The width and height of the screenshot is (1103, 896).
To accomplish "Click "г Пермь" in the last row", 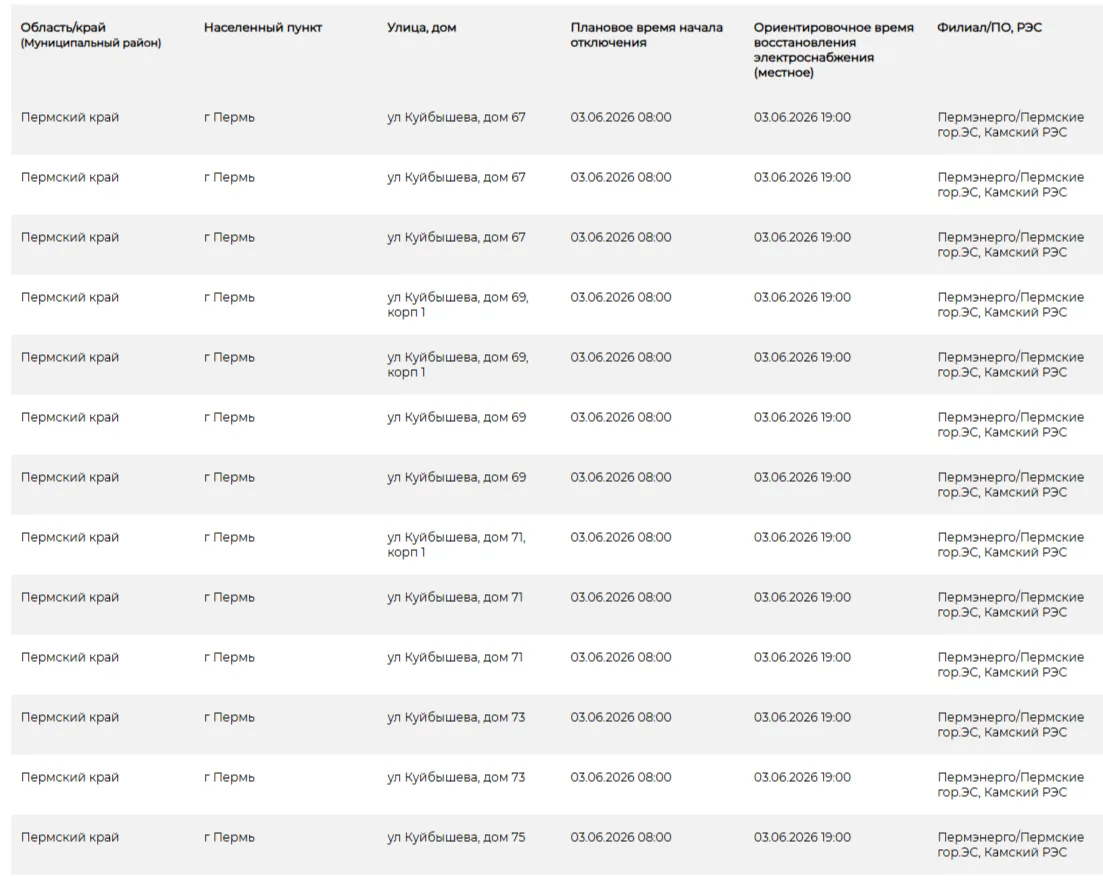I will pyautogui.click(x=229, y=837).
